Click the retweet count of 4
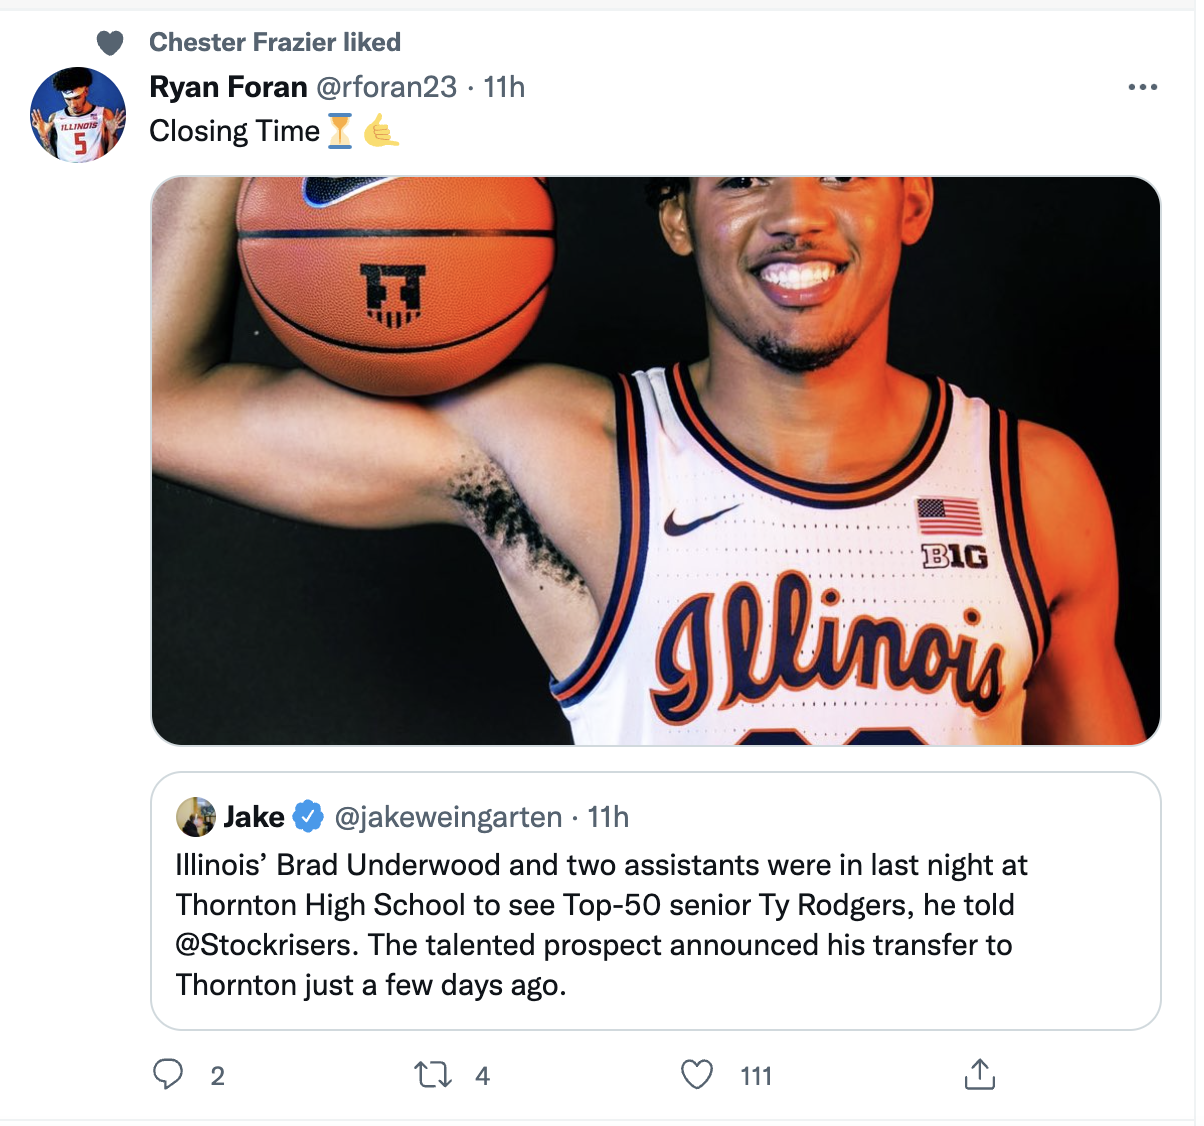 pos(482,1076)
